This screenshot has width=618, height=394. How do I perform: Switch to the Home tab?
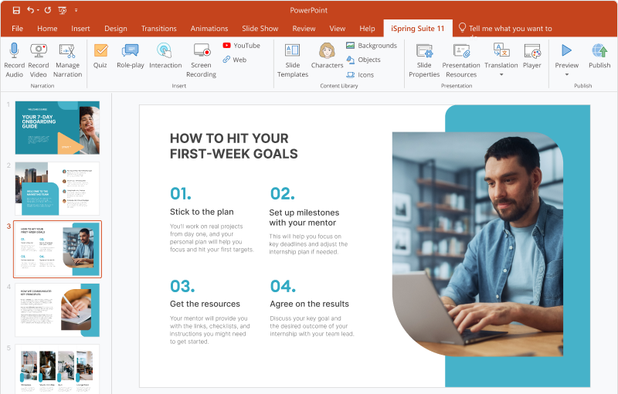coord(47,28)
